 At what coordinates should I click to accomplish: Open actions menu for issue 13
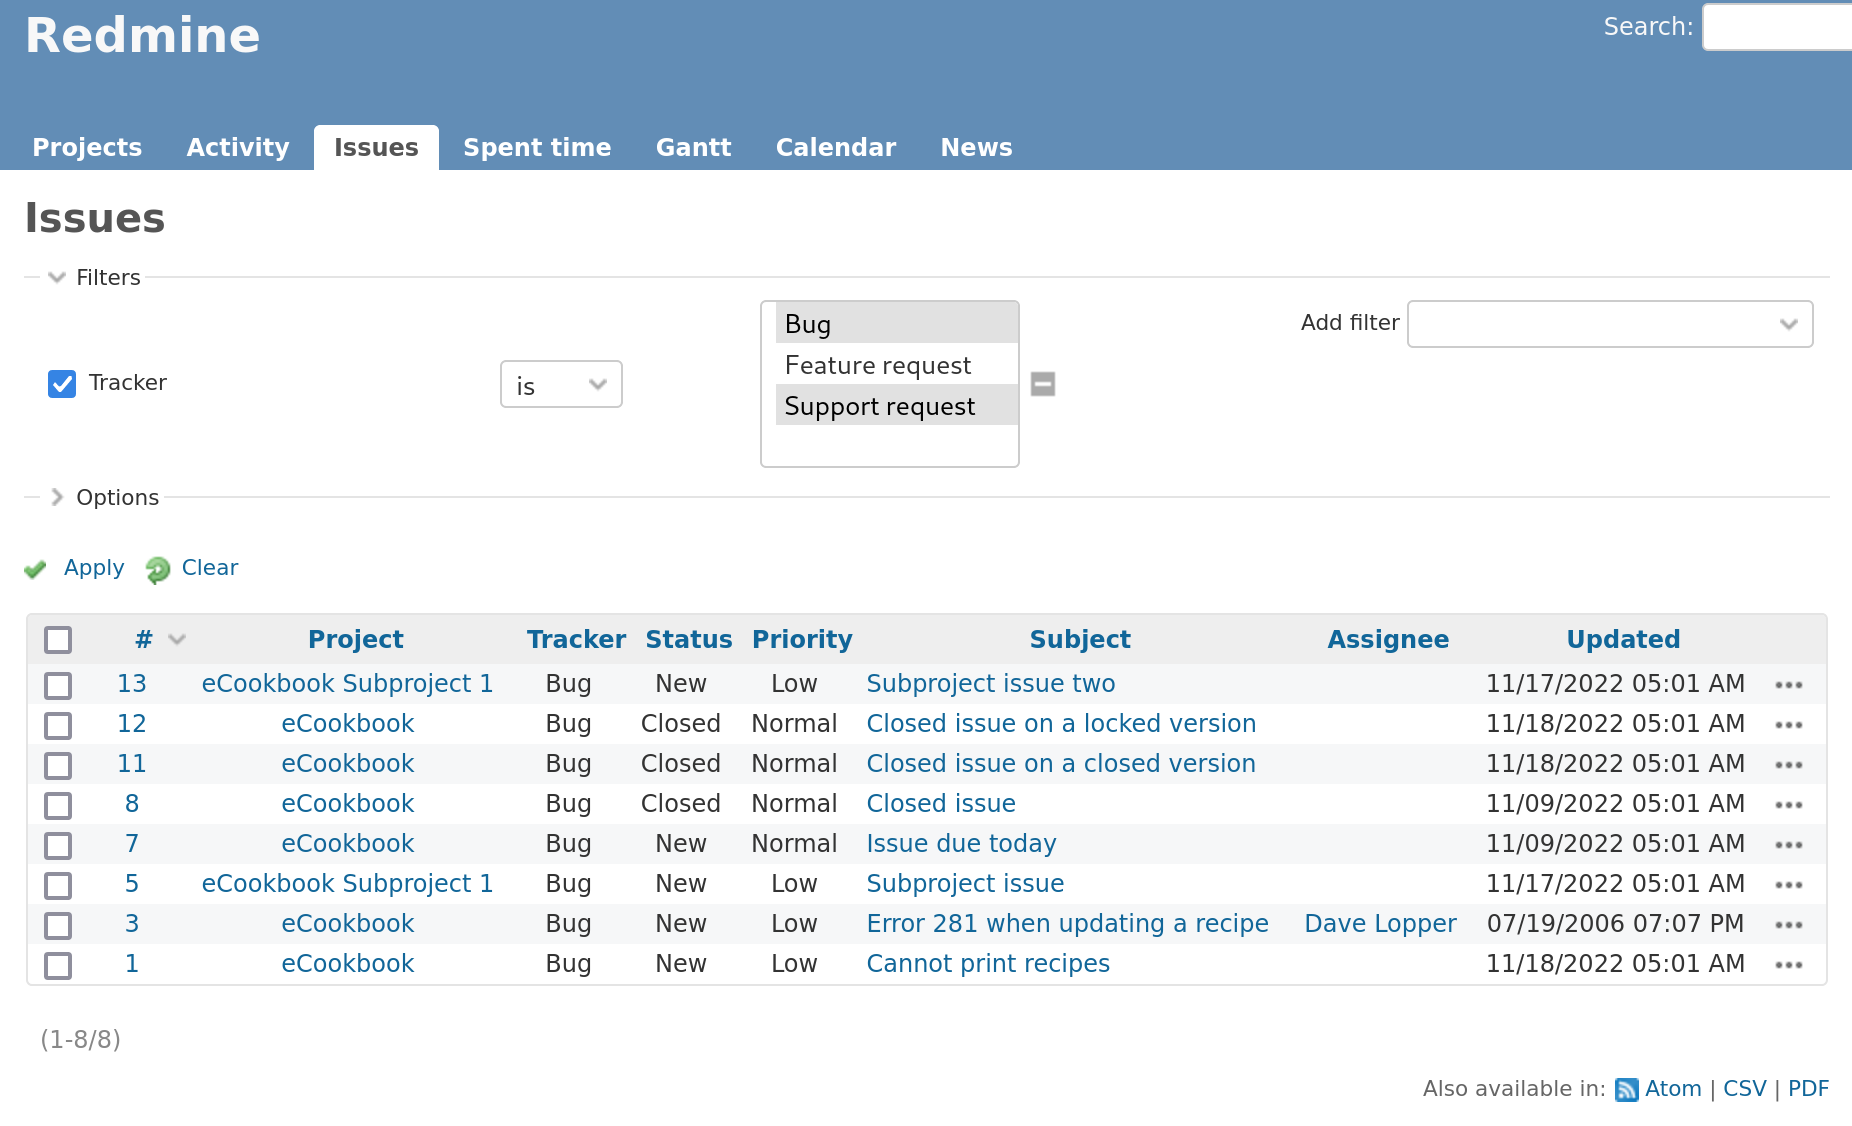click(x=1789, y=685)
